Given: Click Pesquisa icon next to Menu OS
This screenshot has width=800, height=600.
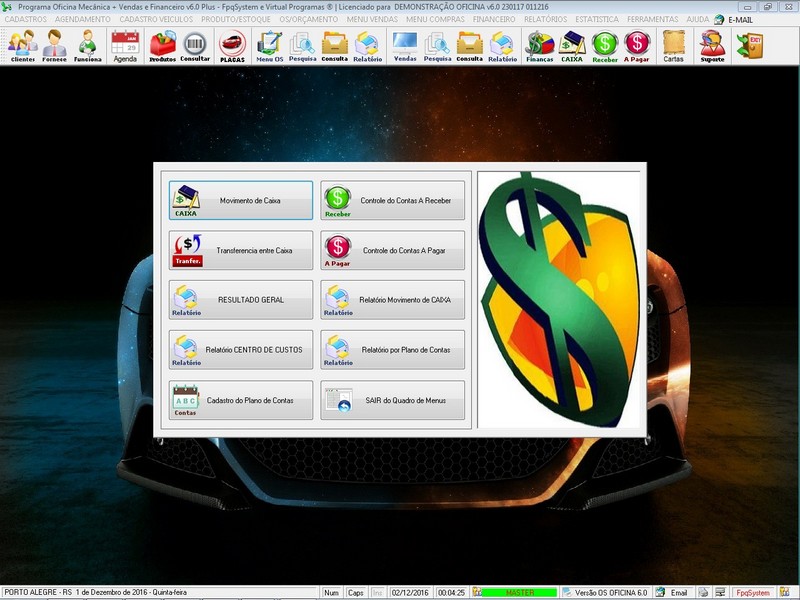Looking at the screenshot, I should [303, 46].
